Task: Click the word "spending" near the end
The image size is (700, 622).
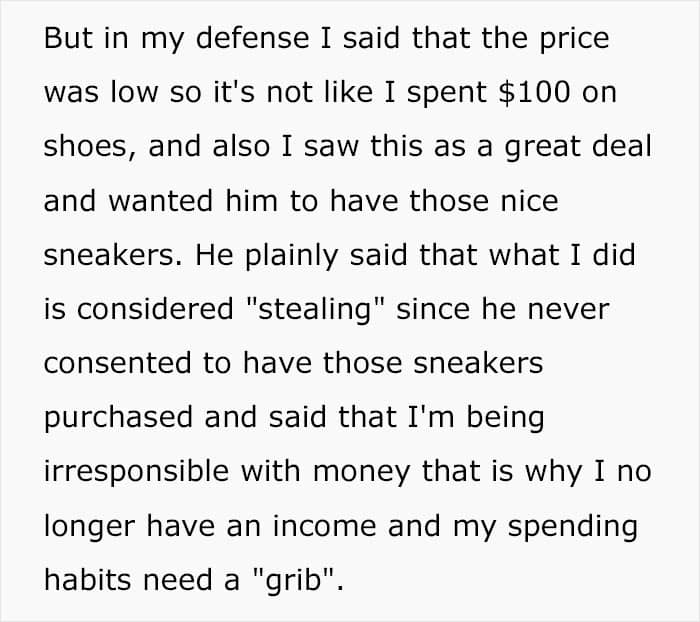Action: click(x=573, y=527)
